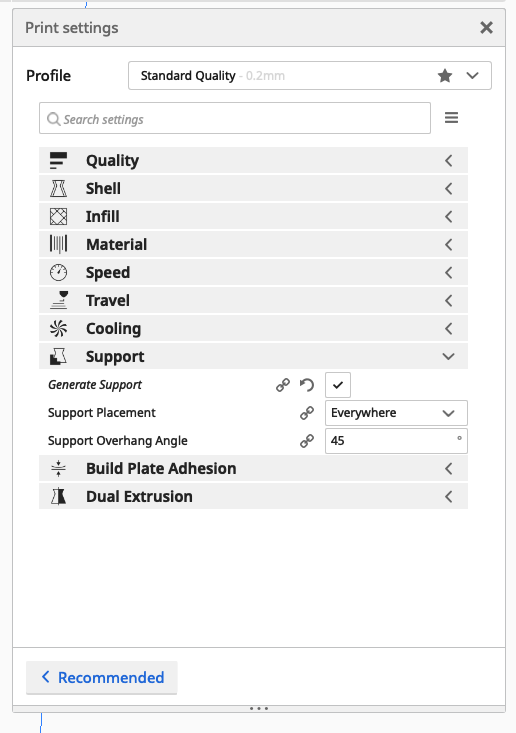This screenshot has height=733, width=516.
Task: Click the favorite star in the Profile selector
Action: [445, 75]
